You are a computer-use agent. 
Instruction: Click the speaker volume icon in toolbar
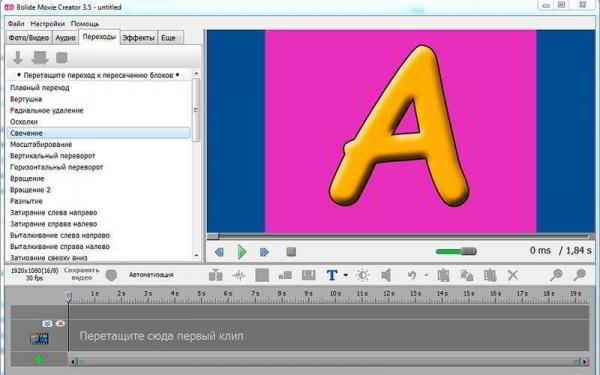pyautogui.click(x=386, y=275)
